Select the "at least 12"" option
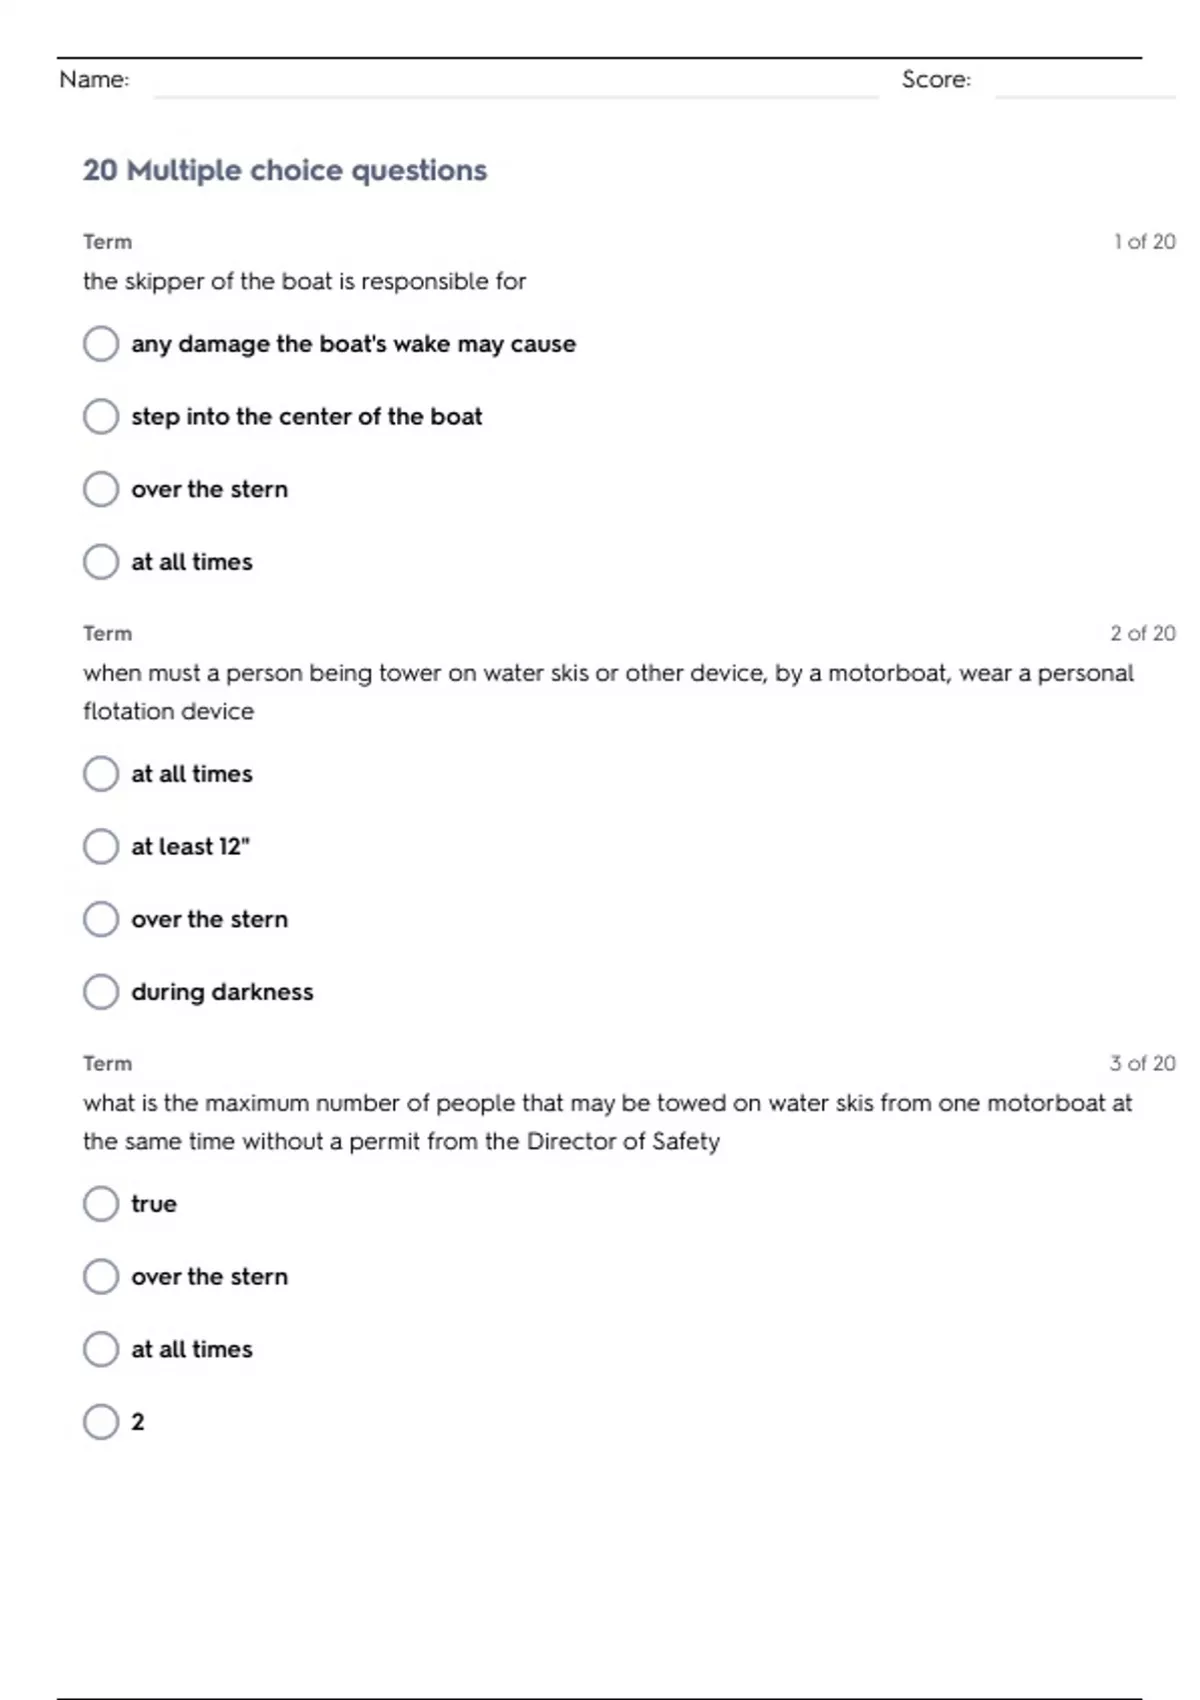1200x1700 pixels. [101, 847]
